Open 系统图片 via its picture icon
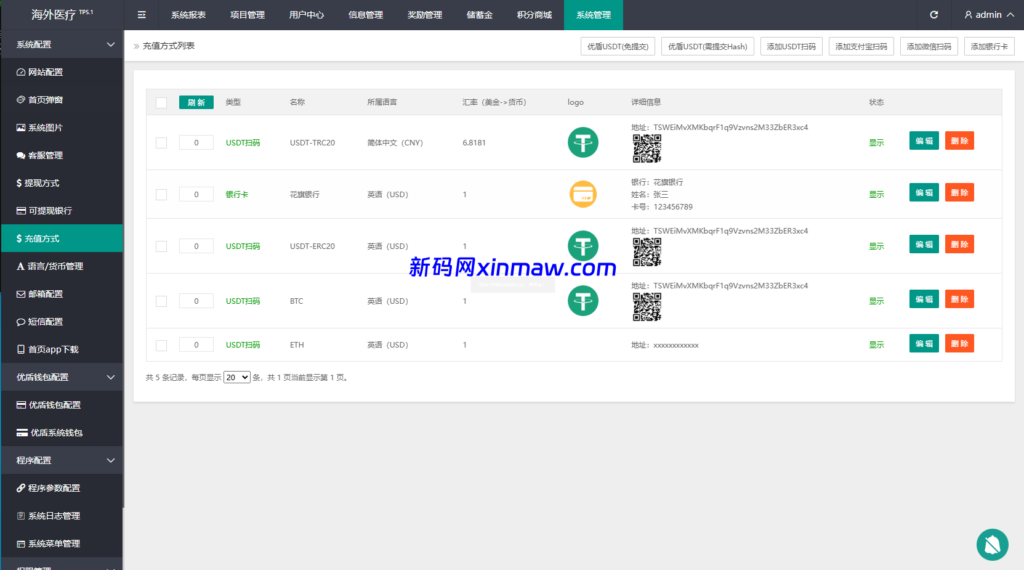The image size is (1024, 570). pyautogui.click(x=21, y=128)
